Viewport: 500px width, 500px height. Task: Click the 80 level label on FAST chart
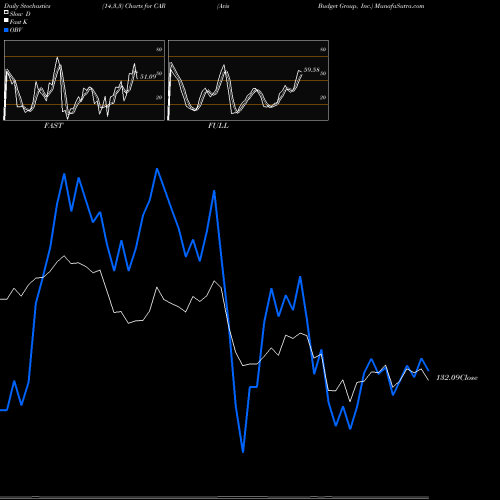click(x=159, y=49)
